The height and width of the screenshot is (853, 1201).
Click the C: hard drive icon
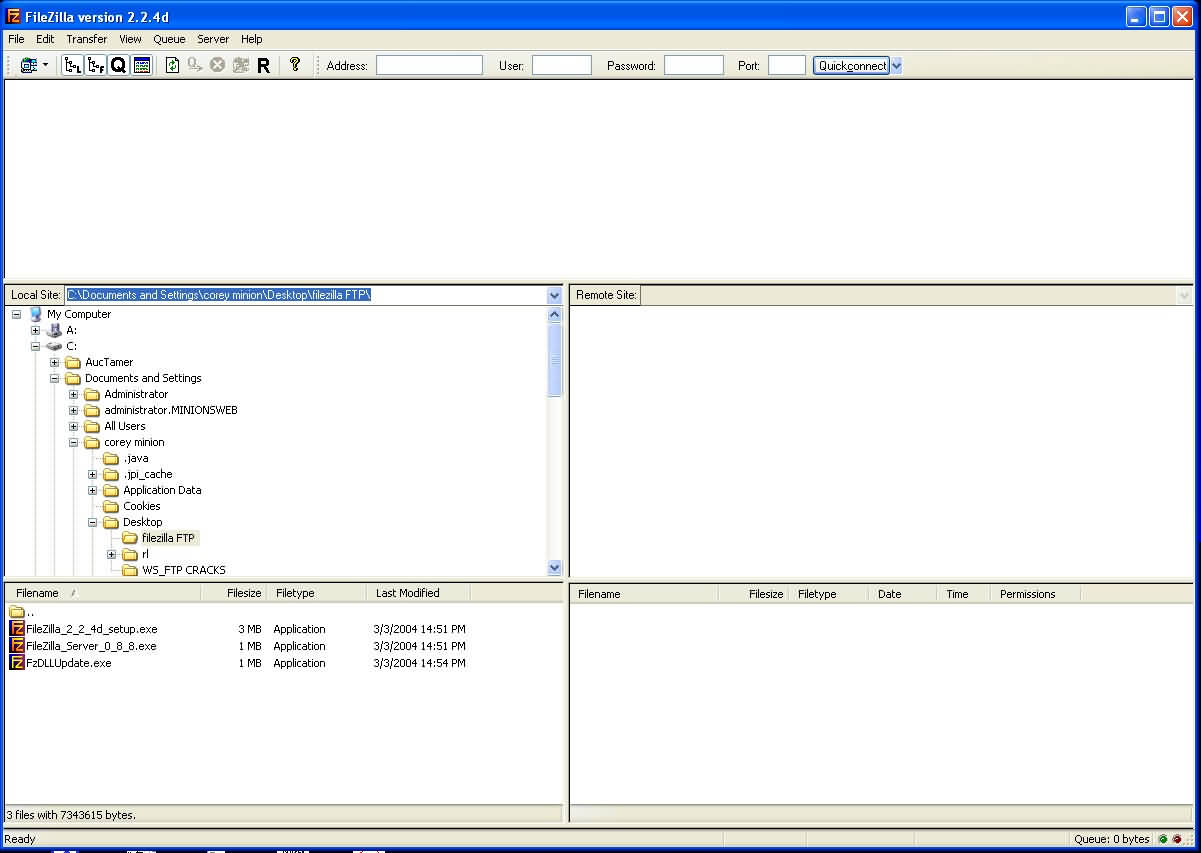(55, 346)
